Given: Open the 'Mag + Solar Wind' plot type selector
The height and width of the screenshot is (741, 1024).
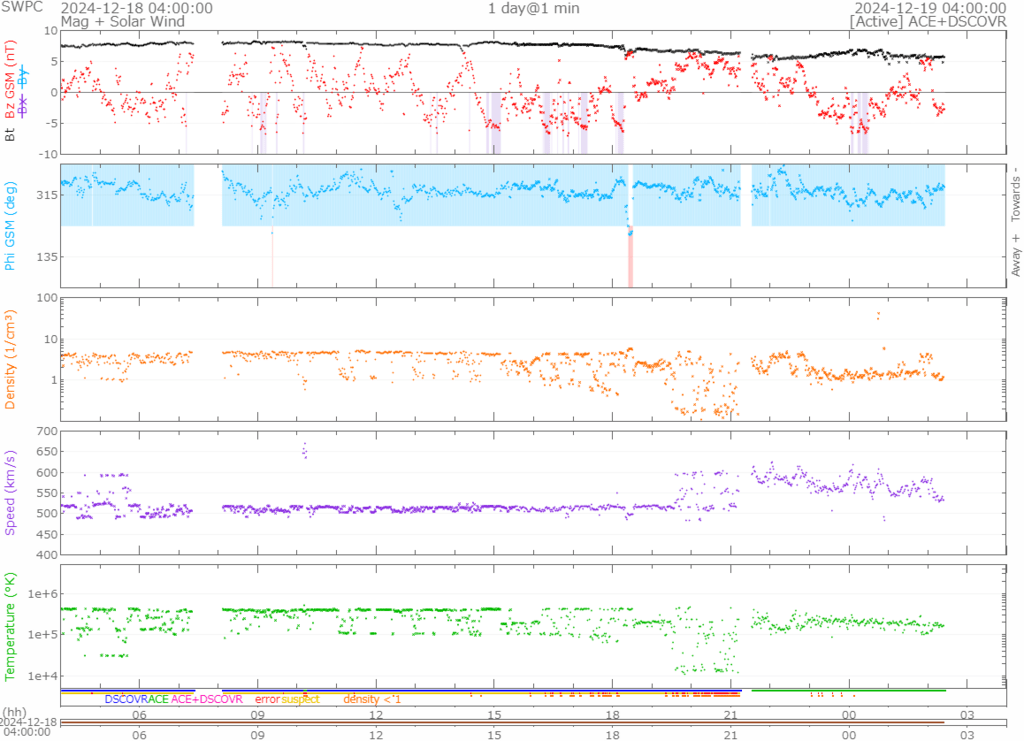Looking at the screenshot, I should tap(116, 20).
